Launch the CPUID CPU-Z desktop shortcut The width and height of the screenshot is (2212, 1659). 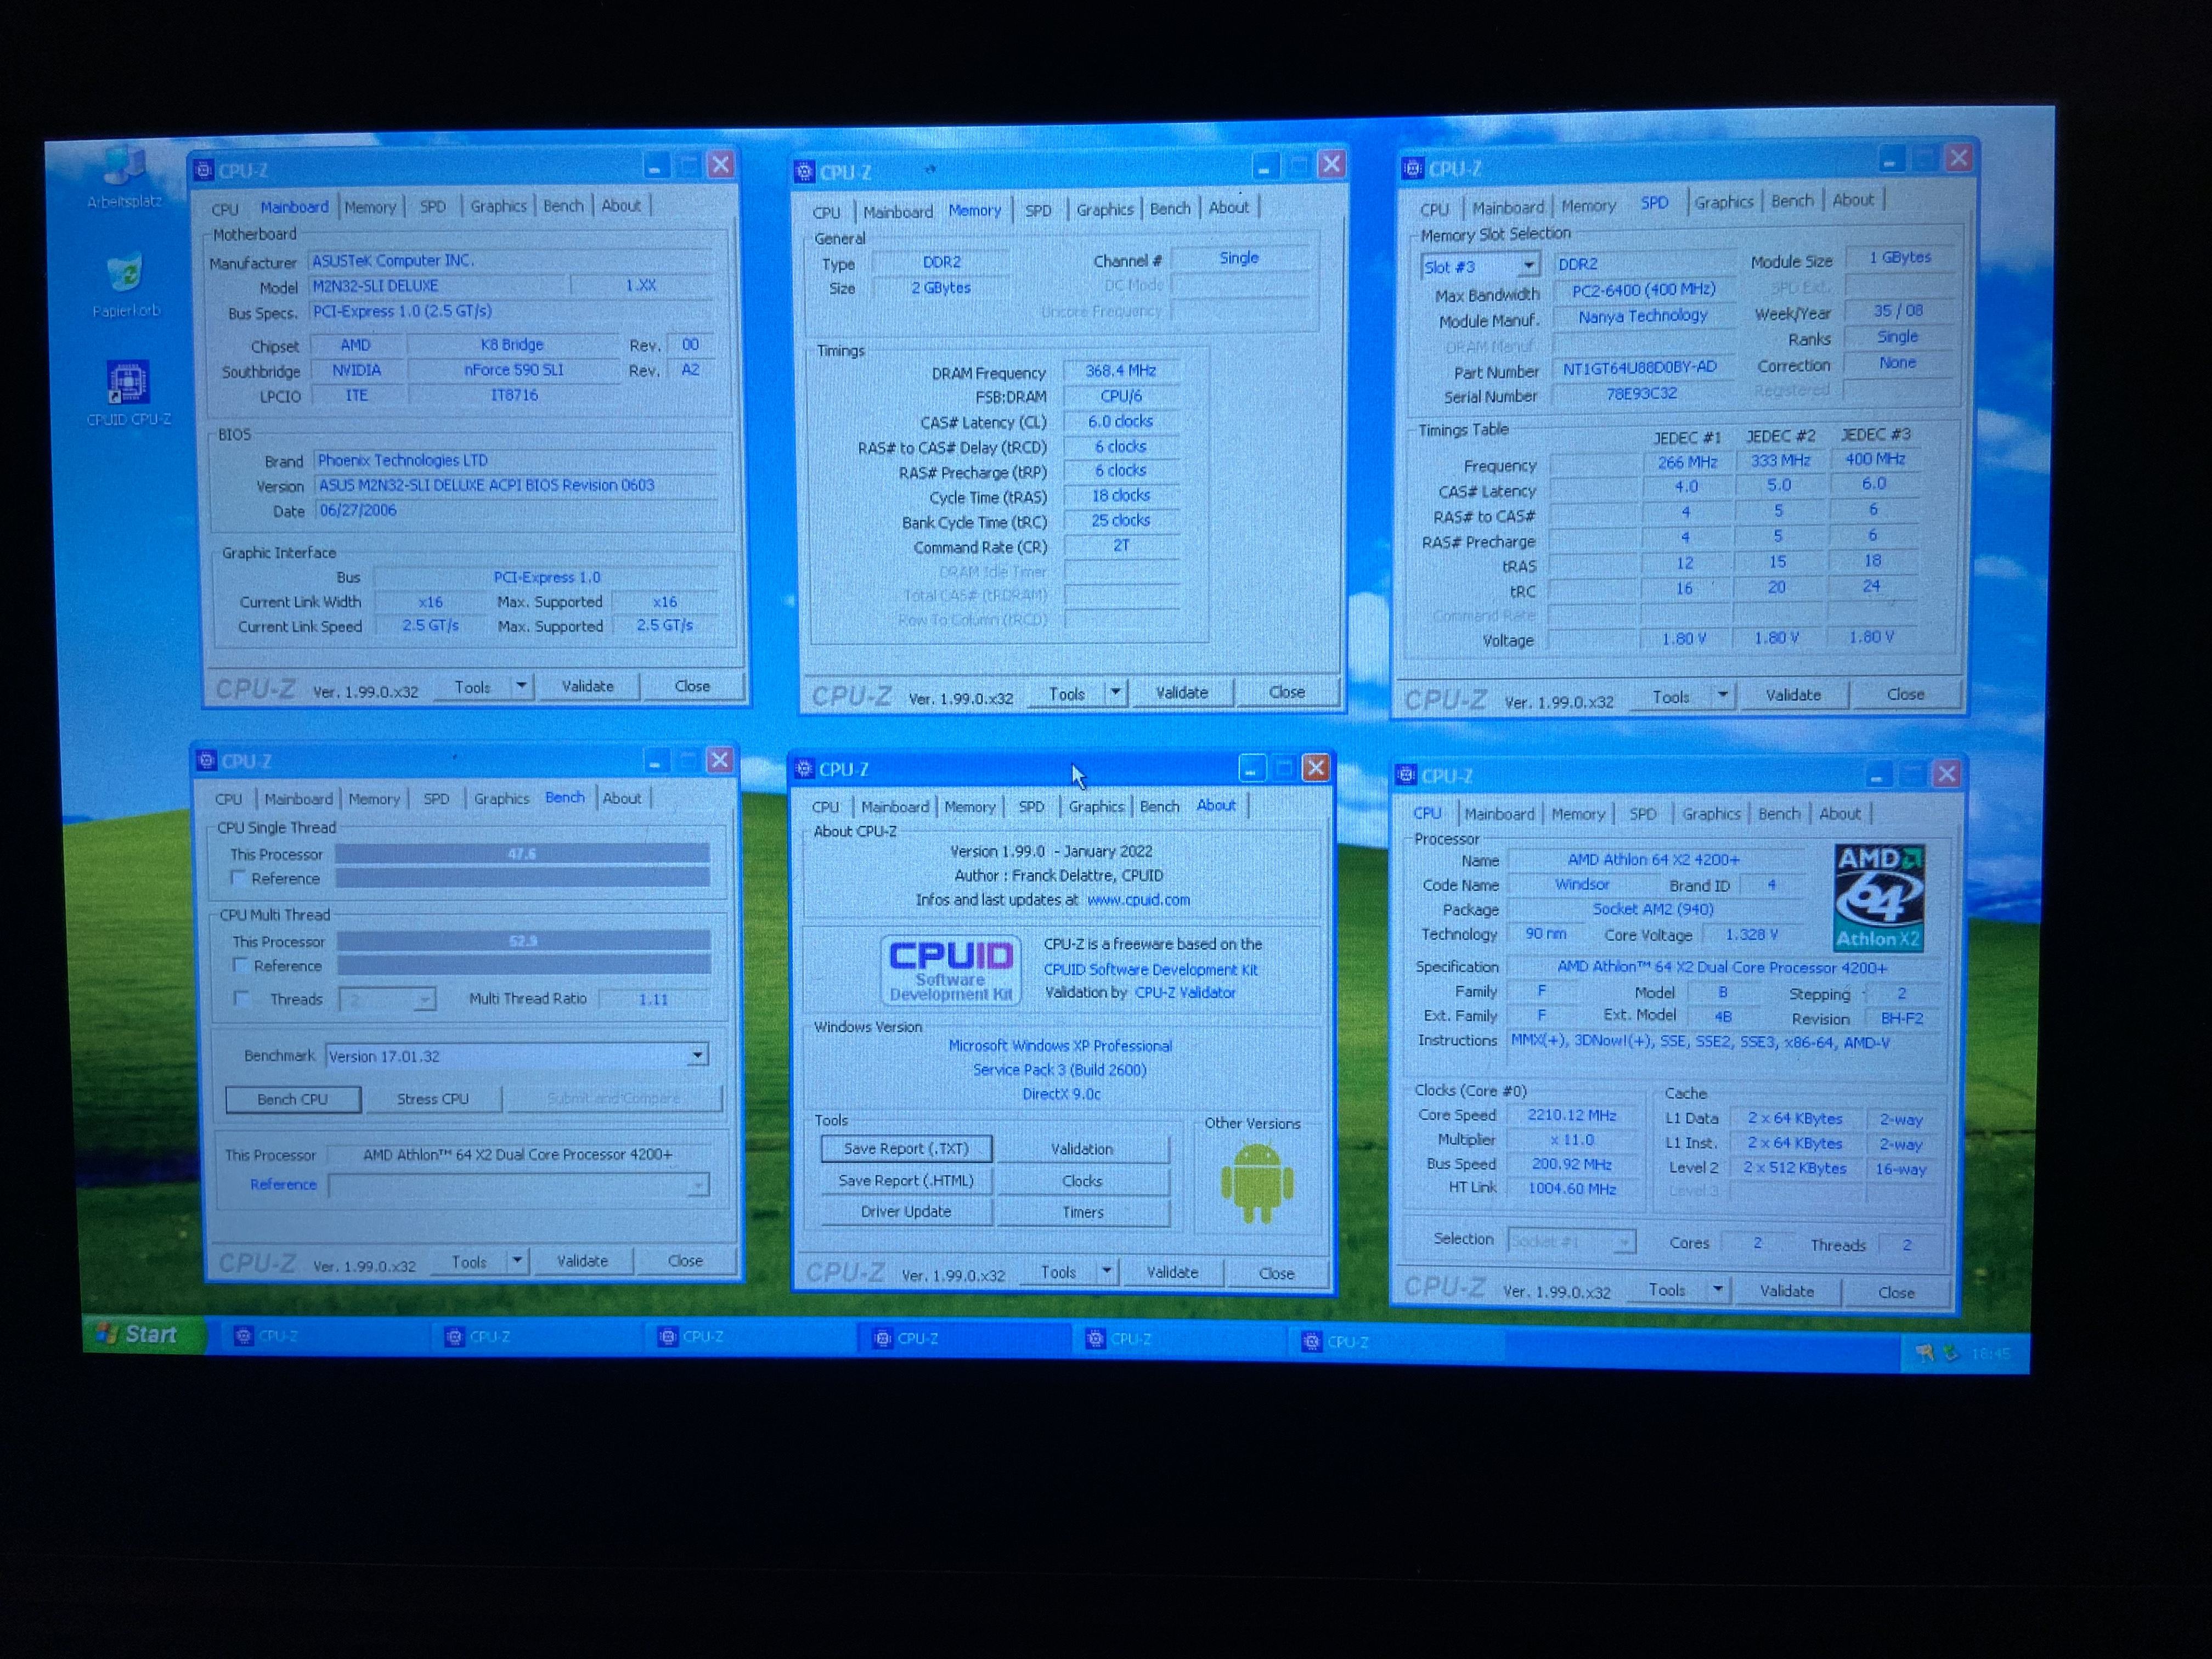(127, 392)
